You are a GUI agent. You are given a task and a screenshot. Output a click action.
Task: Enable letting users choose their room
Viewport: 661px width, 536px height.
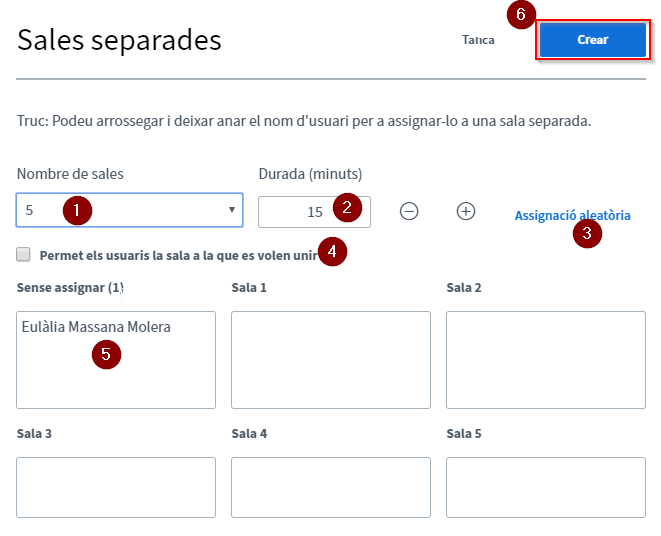(x=24, y=254)
